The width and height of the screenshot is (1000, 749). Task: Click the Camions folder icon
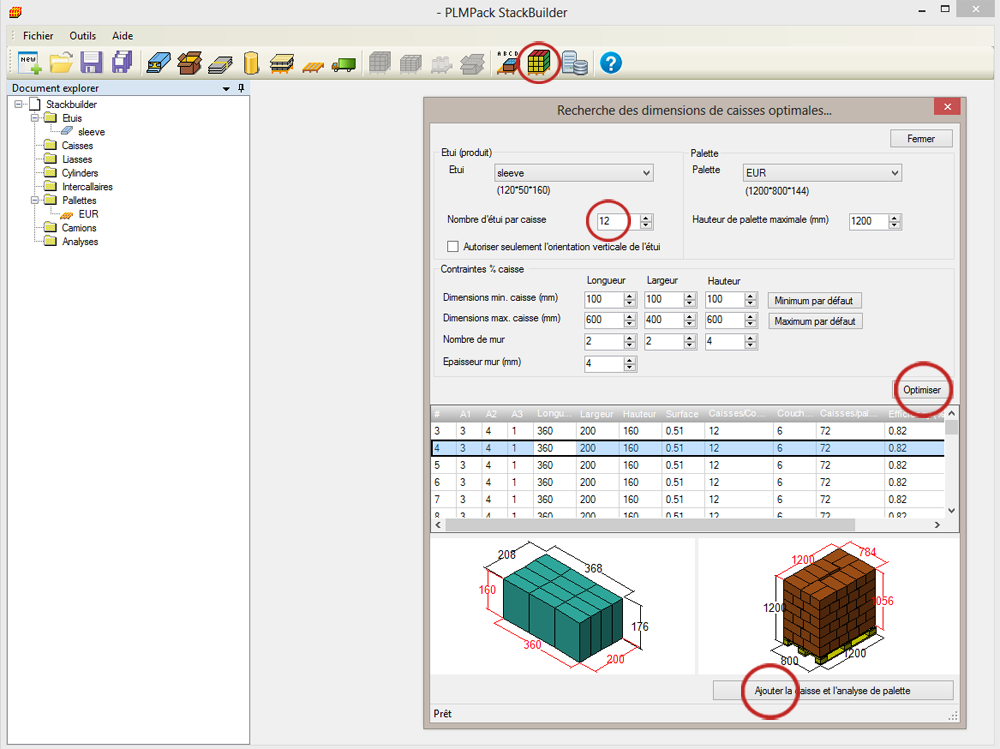50,228
